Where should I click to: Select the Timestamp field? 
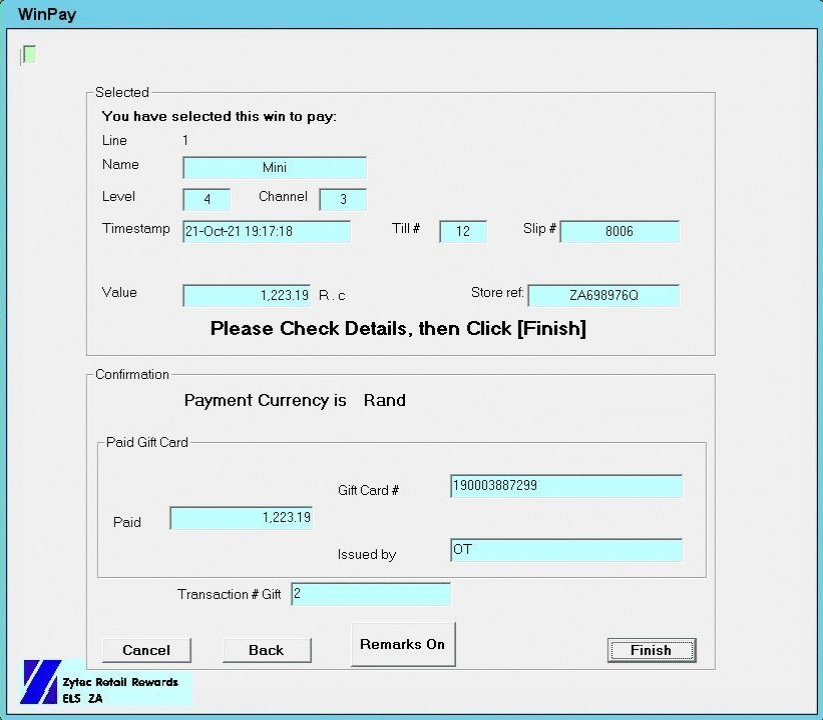(x=266, y=231)
